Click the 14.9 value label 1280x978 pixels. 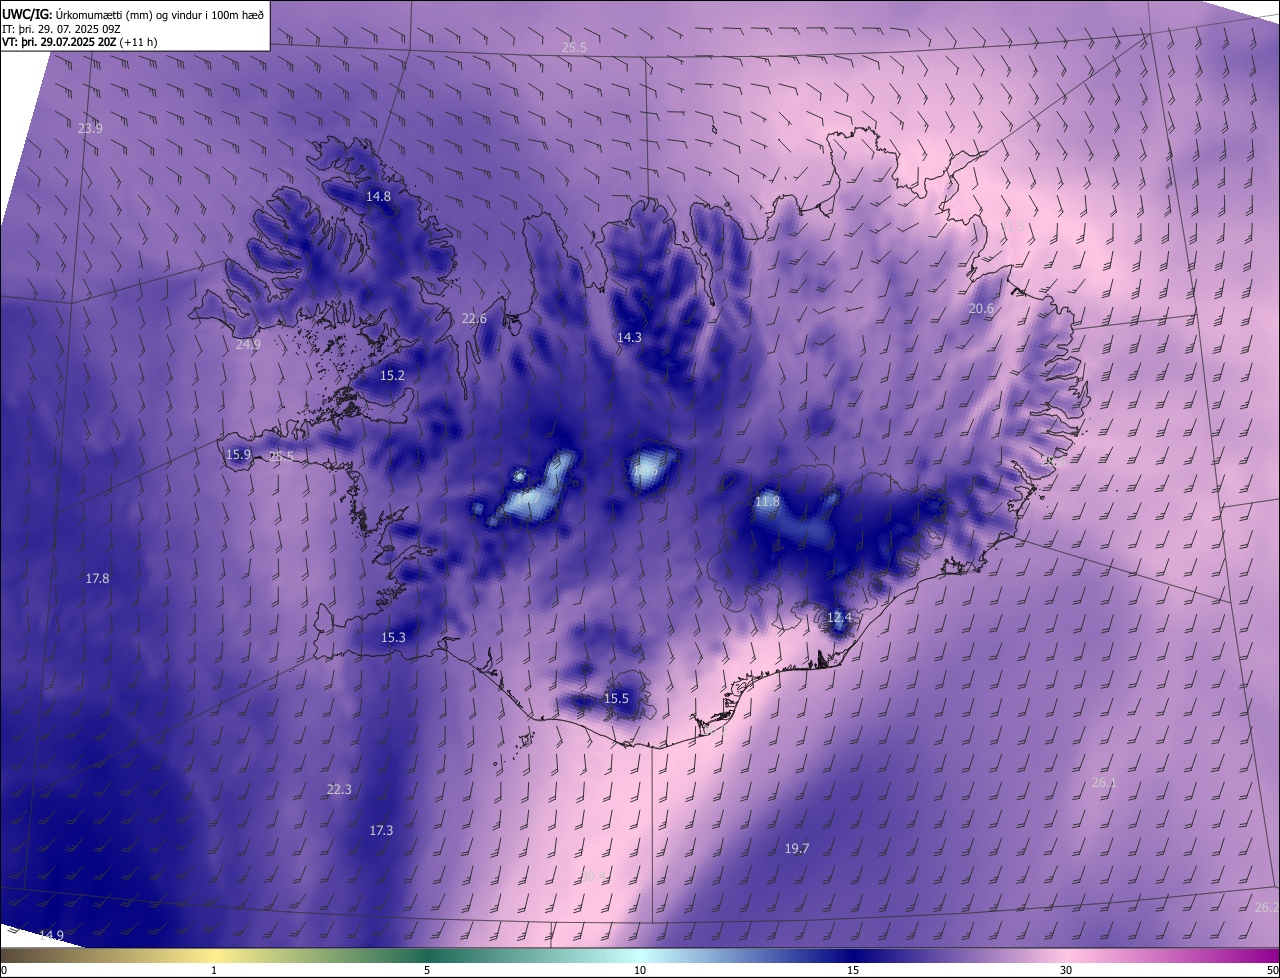51,936
